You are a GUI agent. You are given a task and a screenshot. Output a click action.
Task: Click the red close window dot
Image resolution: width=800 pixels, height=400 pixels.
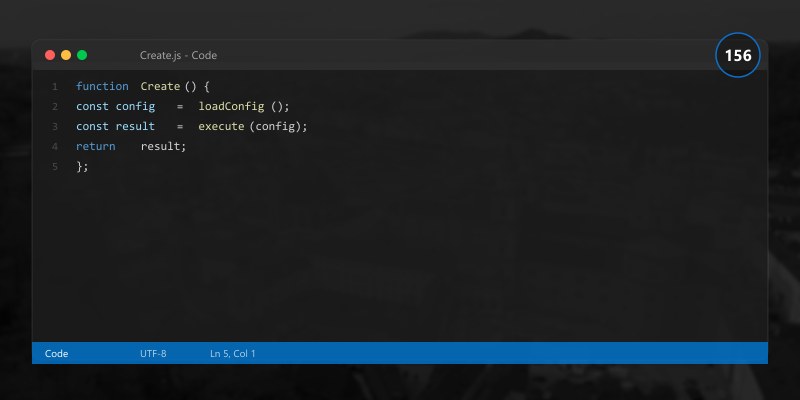50,55
